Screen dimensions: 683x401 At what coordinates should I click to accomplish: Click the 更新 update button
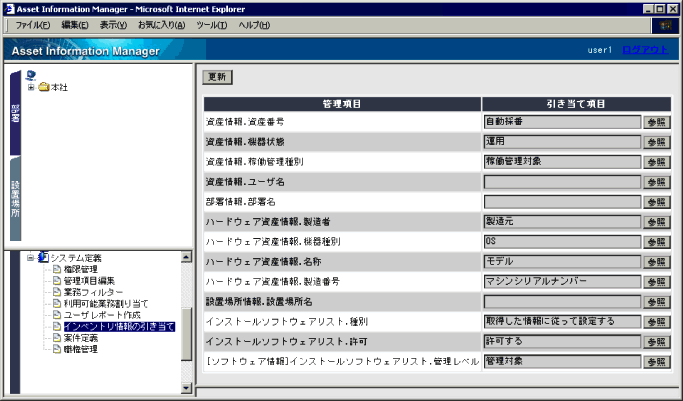pyautogui.click(x=217, y=77)
